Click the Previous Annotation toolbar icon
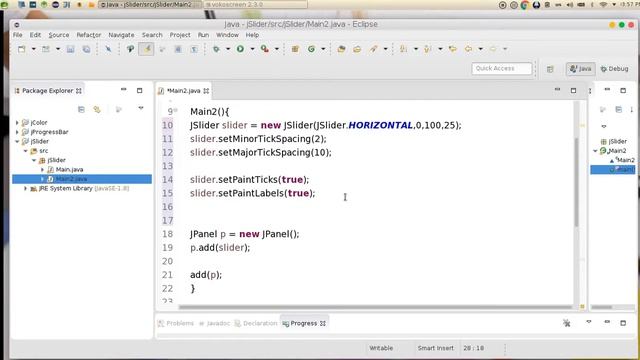640x360 pixels. (428, 49)
